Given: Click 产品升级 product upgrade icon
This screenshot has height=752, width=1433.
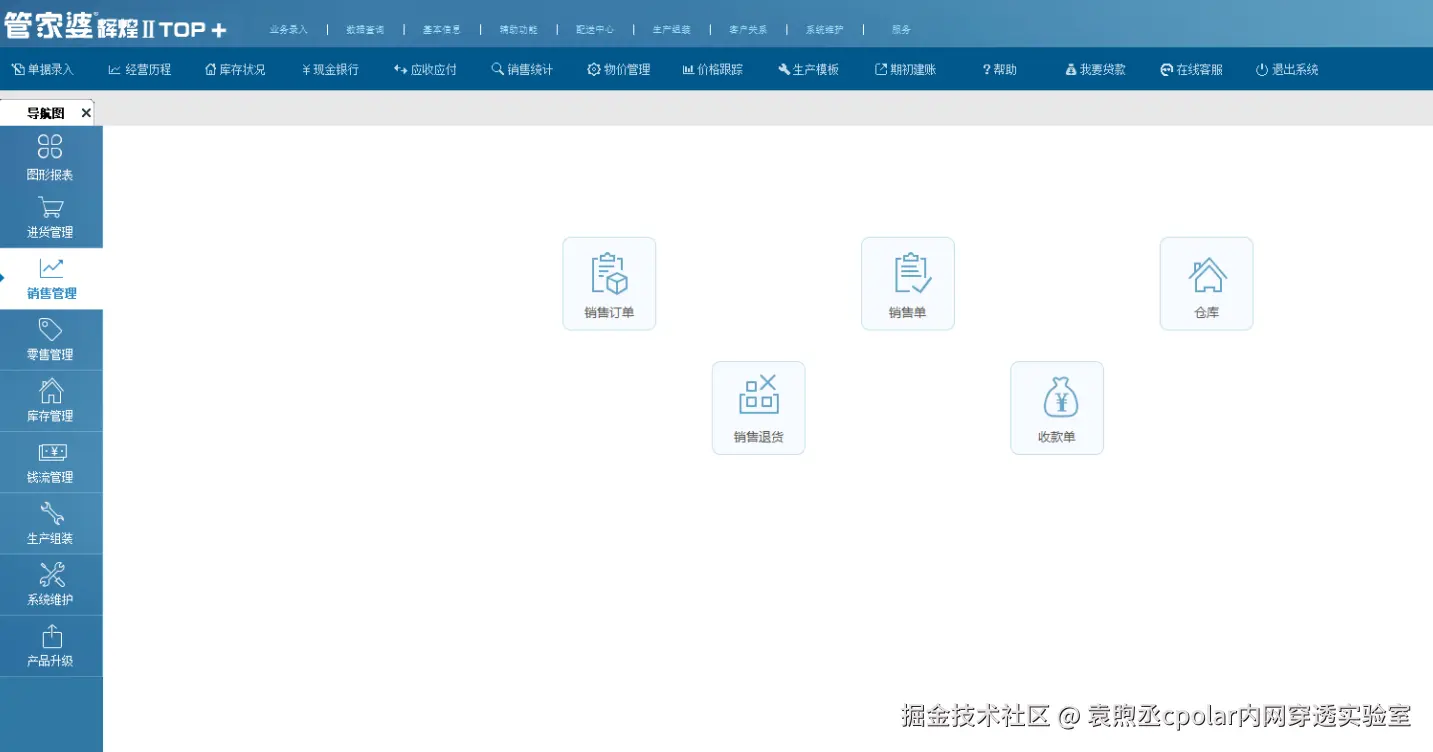Looking at the screenshot, I should (x=50, y=646).
